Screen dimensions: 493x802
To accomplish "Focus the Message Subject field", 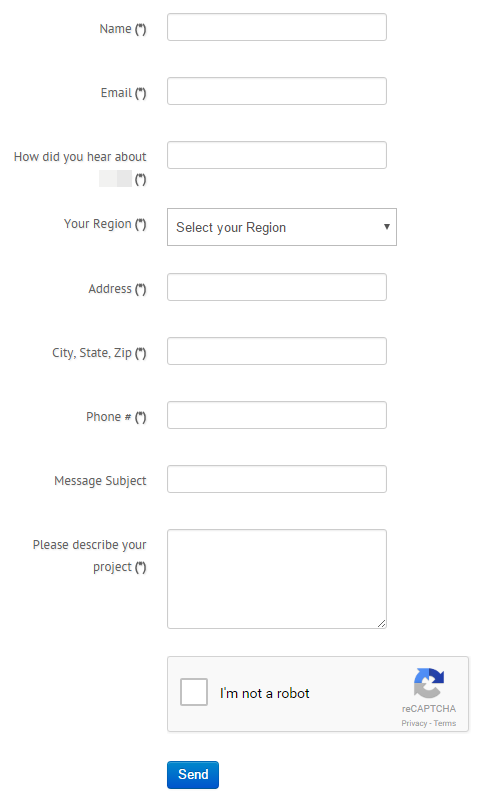I will click(x=277, y=479).
